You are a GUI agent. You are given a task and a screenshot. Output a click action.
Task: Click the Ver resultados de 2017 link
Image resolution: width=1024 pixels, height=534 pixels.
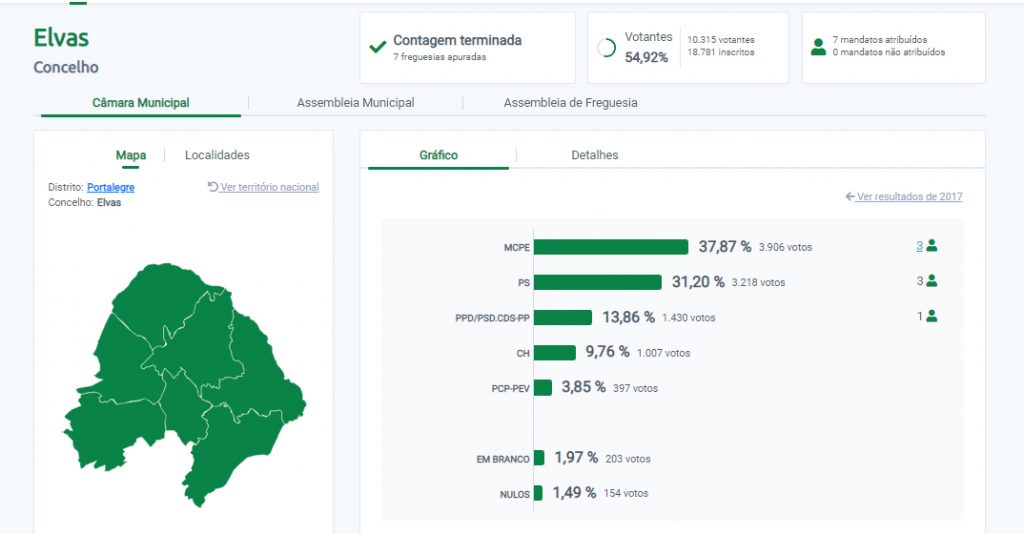click(x=909, y=197)
